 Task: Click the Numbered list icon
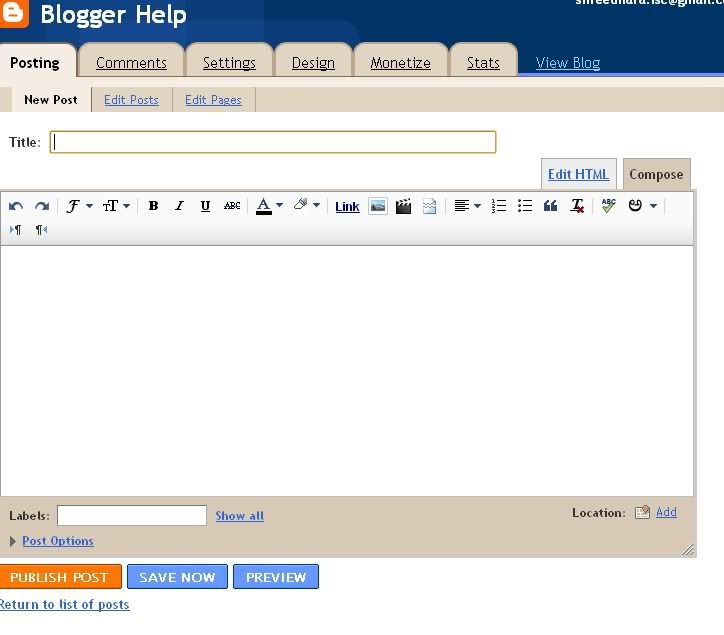coord(499,206)
